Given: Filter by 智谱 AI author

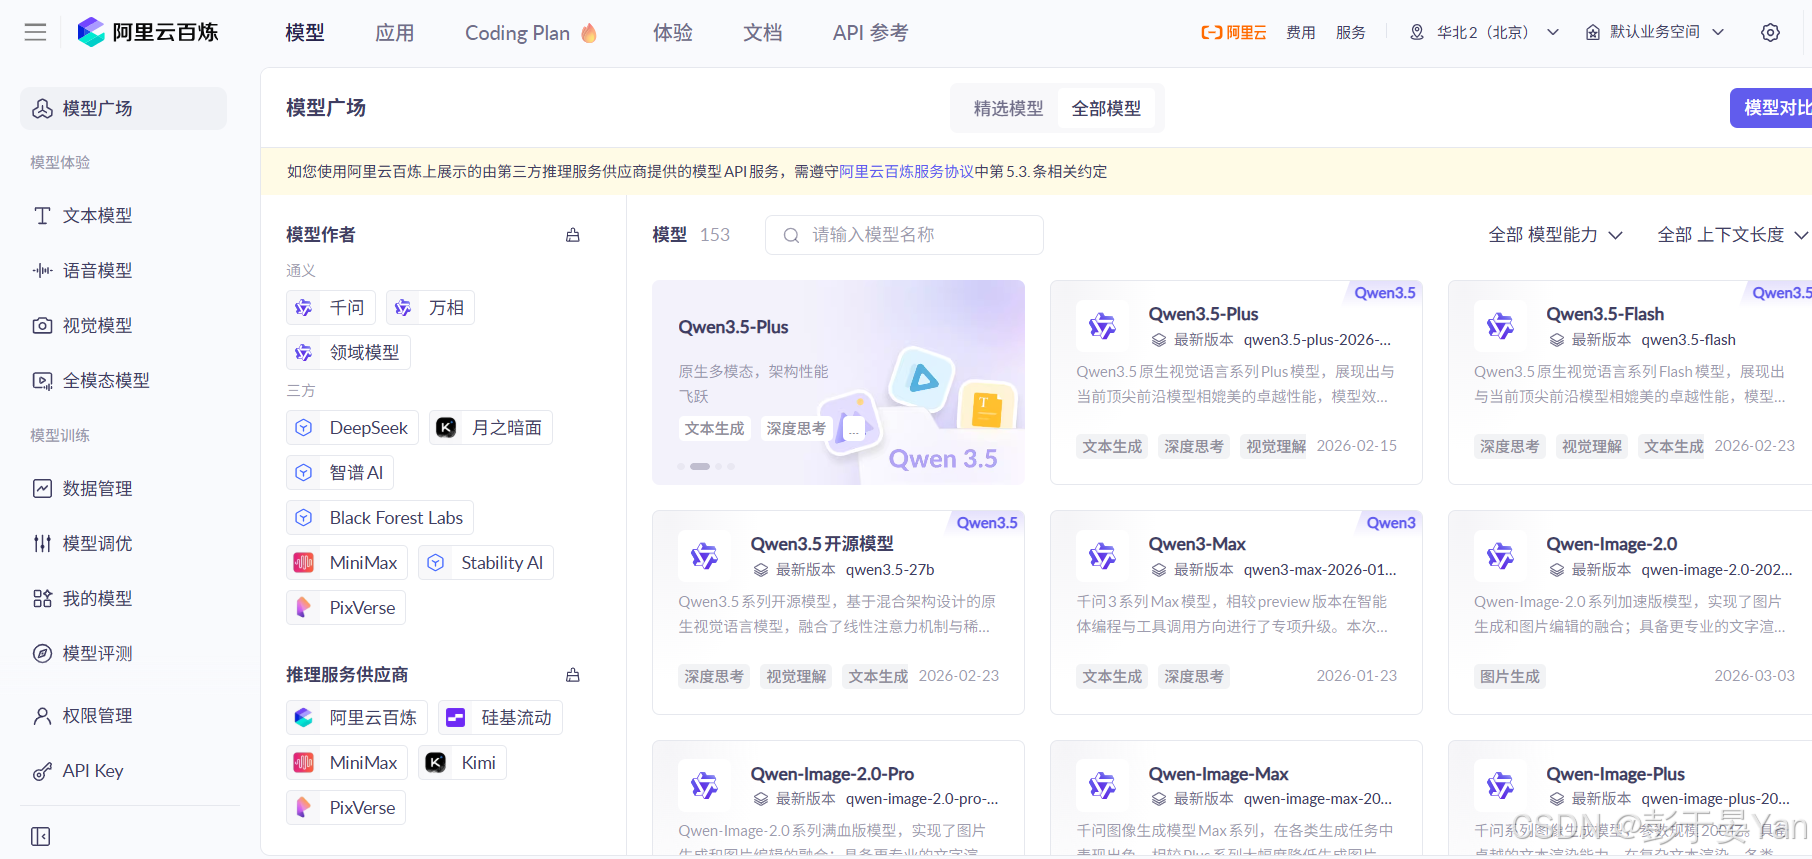Looking at the screenshot, I should 340,472.
